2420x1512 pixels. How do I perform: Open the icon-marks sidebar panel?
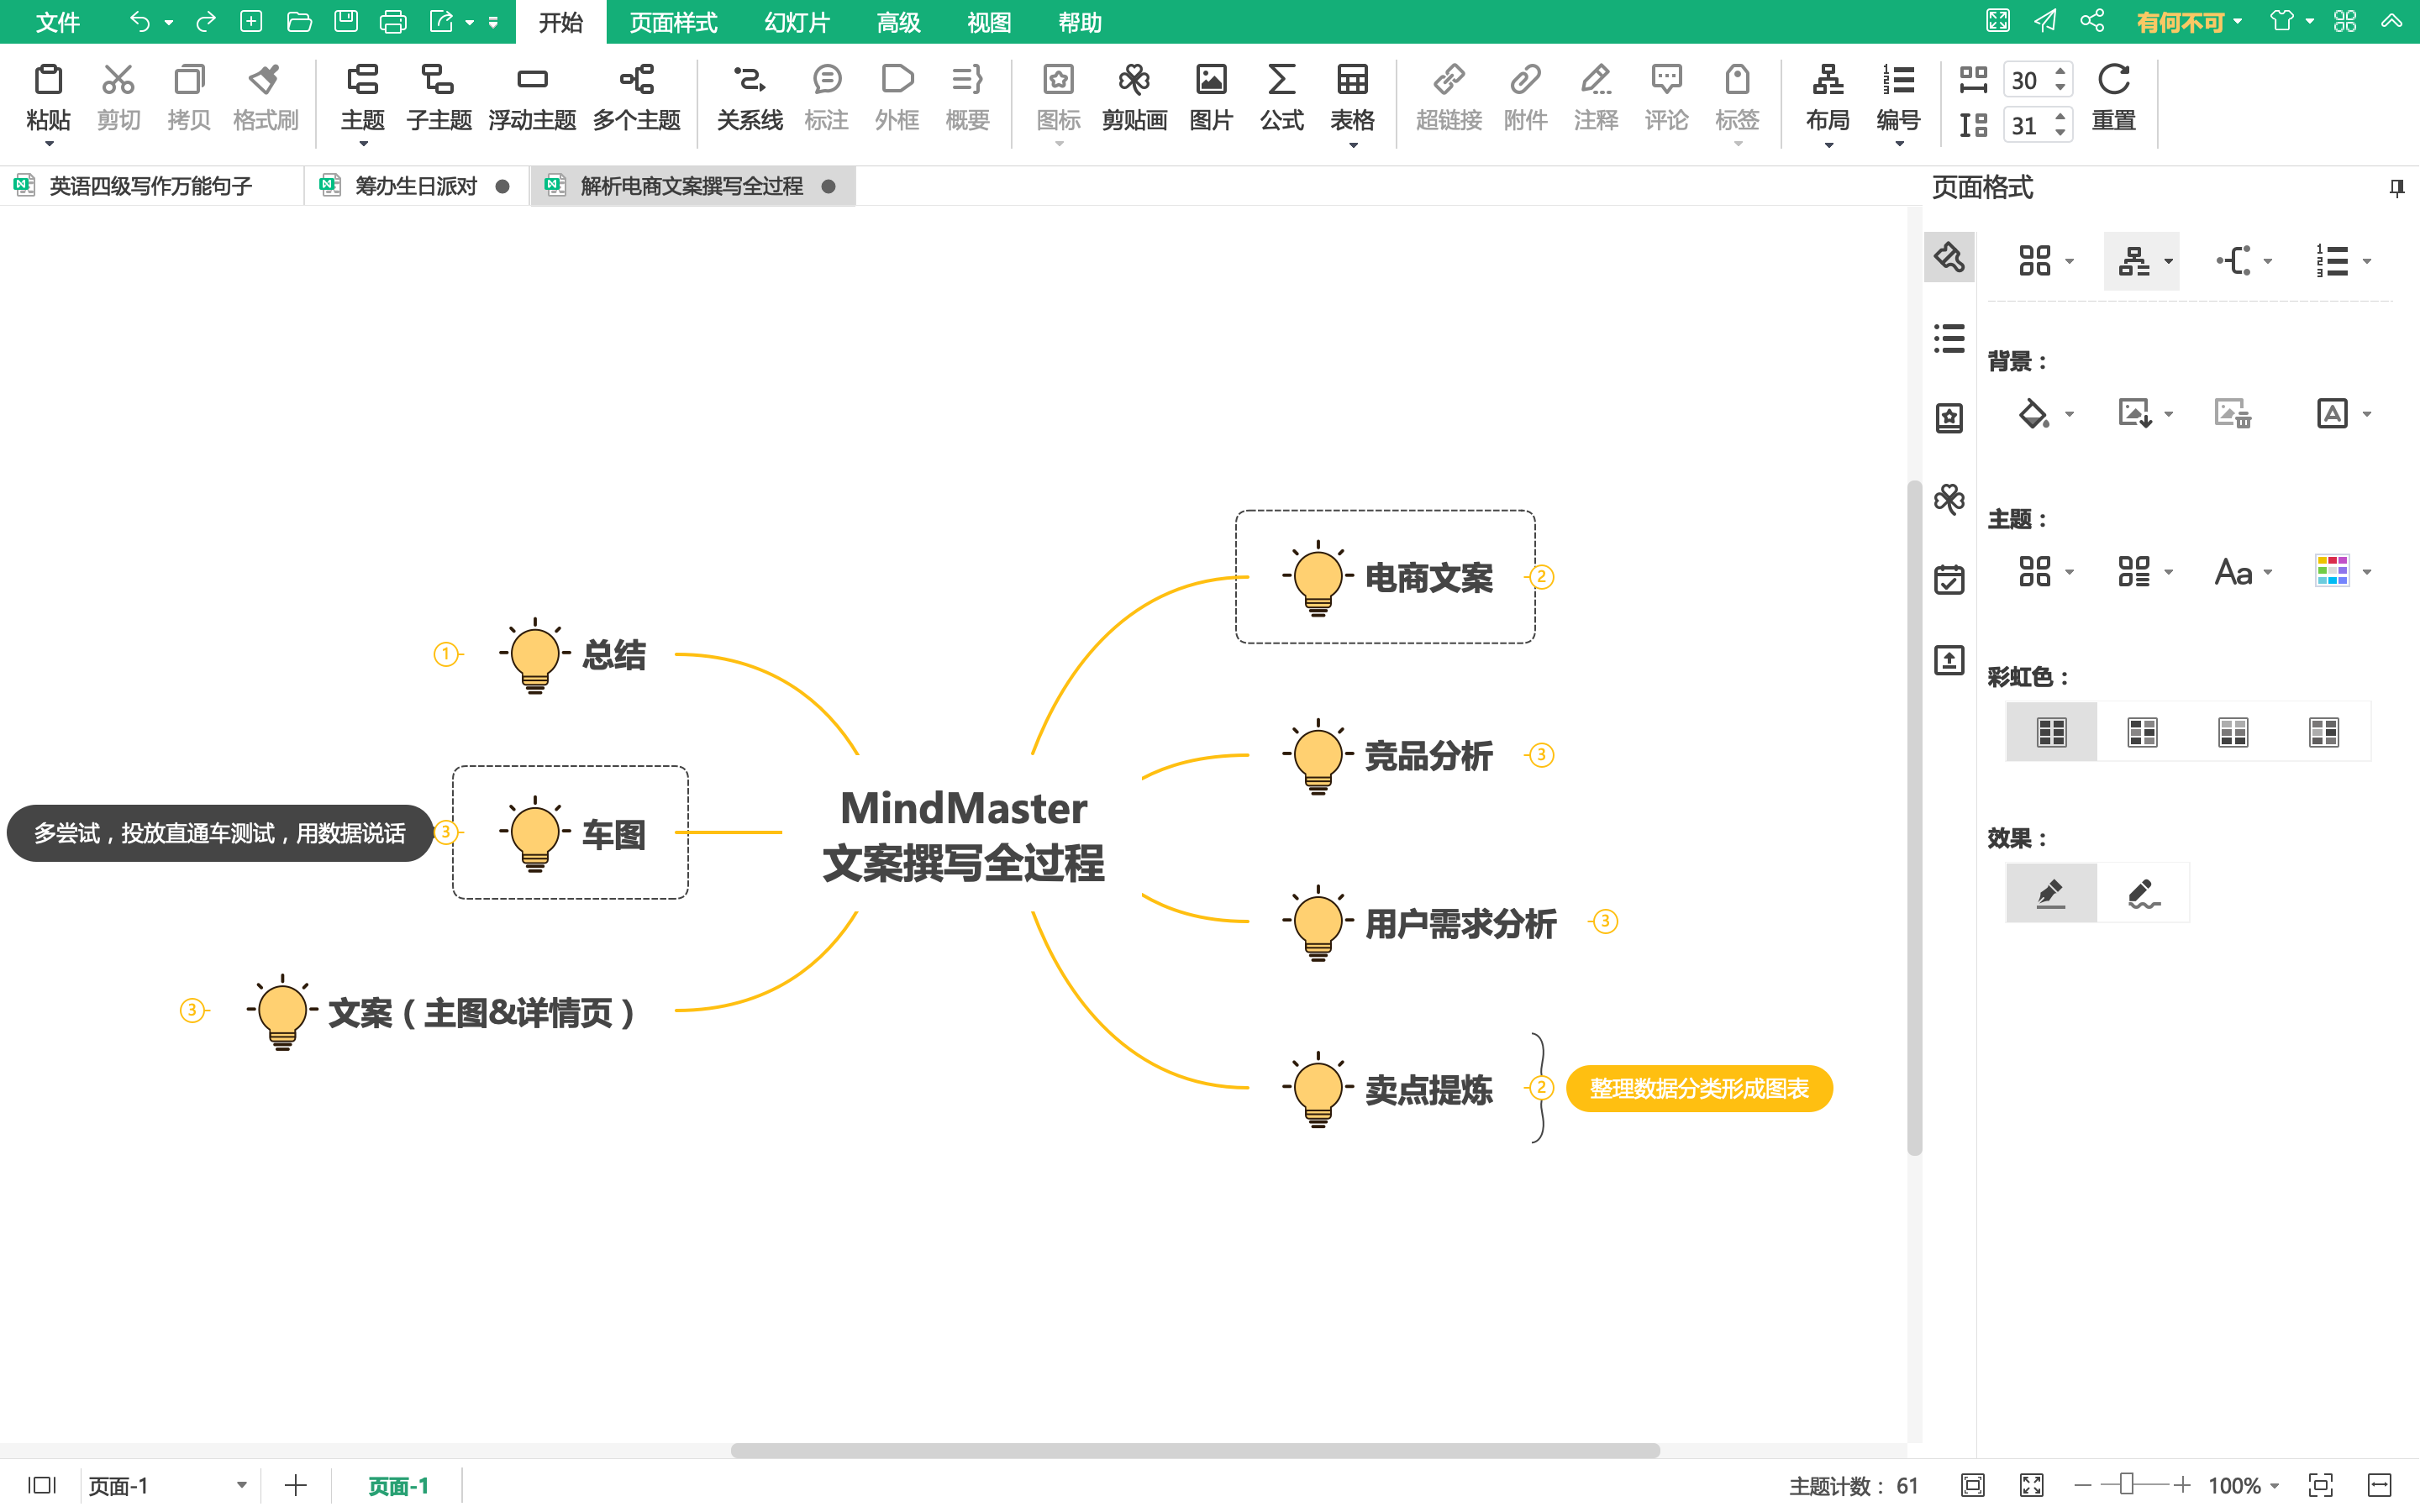(x=1949, y=418)
